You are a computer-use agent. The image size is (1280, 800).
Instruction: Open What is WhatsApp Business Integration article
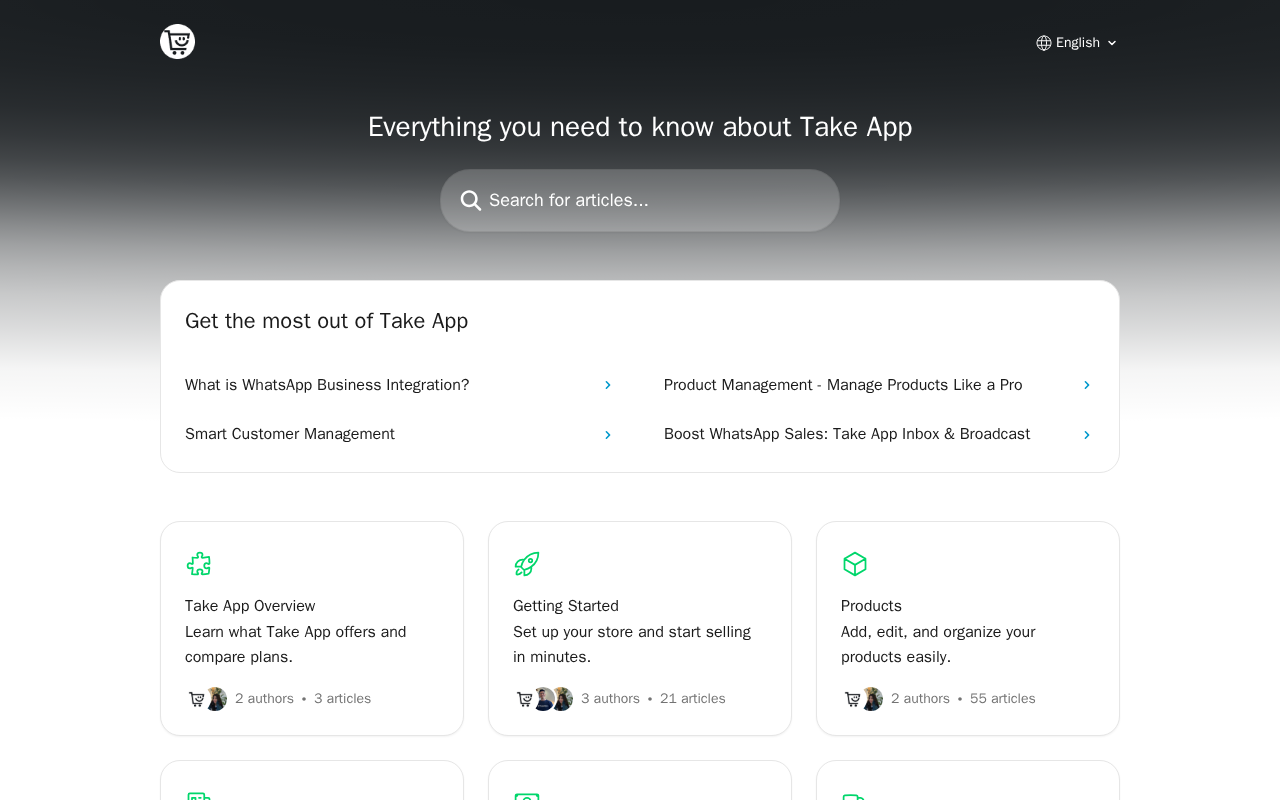(327, 385)
